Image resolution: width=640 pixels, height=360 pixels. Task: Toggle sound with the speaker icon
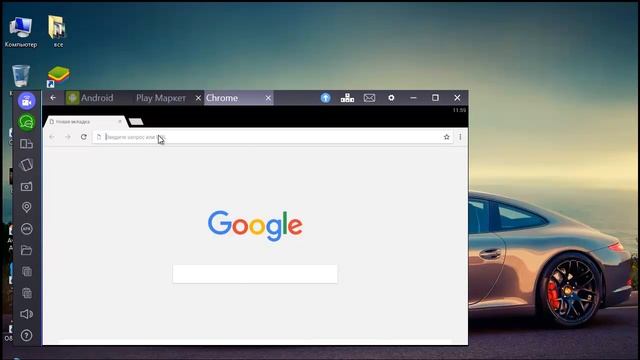point(27,314)
